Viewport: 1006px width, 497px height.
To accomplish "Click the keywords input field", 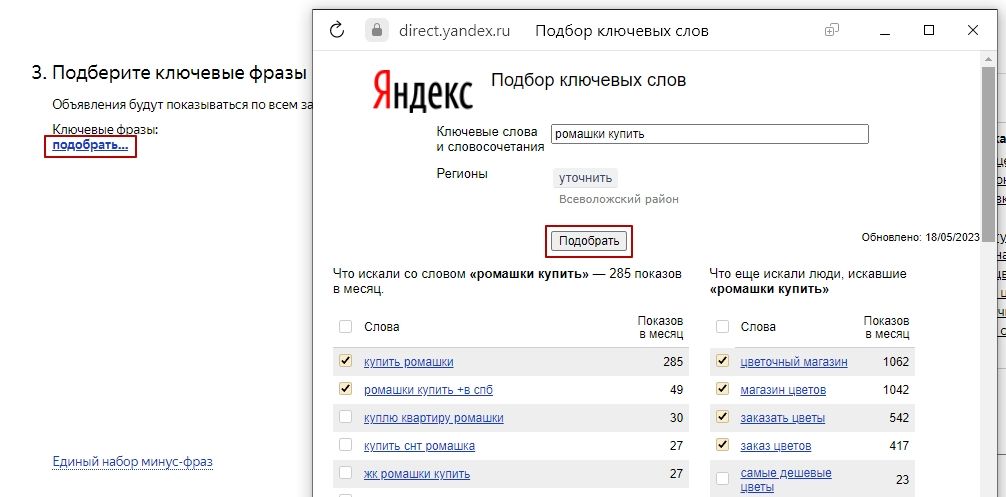I will coord(709,134).
